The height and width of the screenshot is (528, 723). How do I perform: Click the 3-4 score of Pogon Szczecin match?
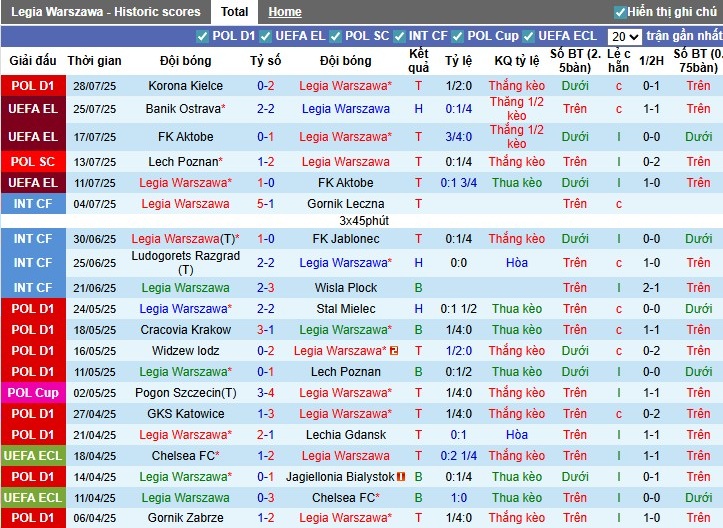(266, 393)
